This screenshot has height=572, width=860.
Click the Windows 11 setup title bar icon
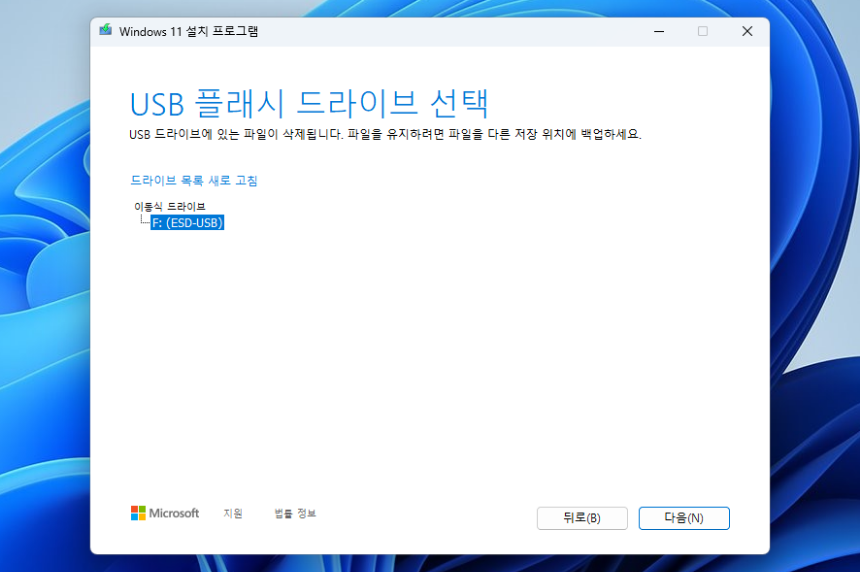pos(106,30)
